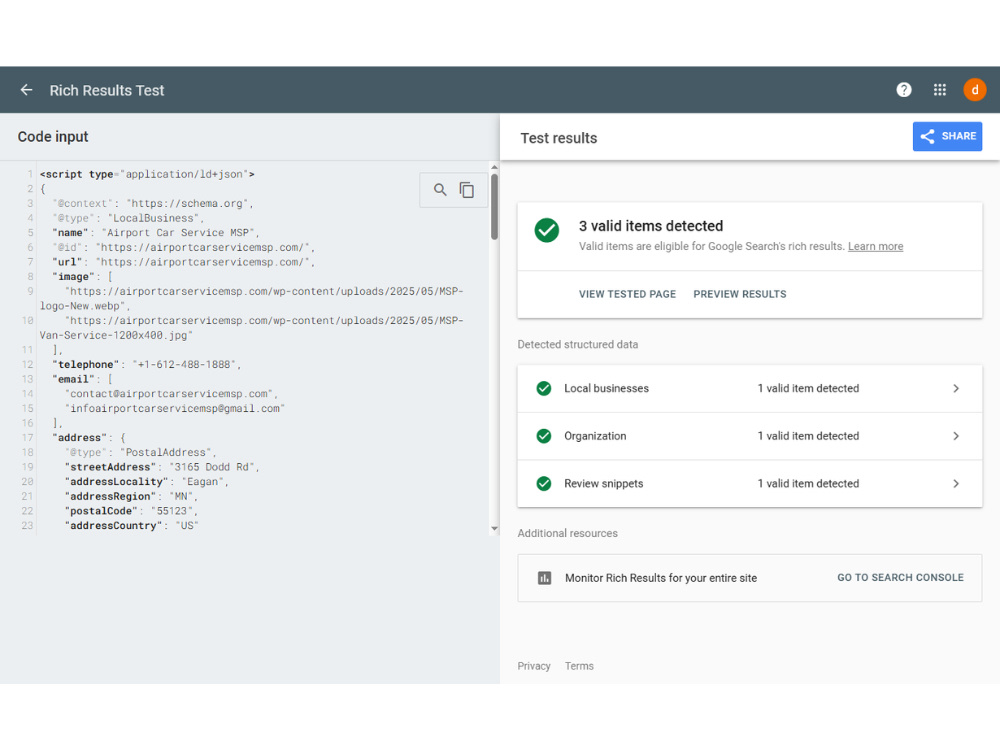
Task: Click the search icon in code editor
Action: click(x=440, y=189)
